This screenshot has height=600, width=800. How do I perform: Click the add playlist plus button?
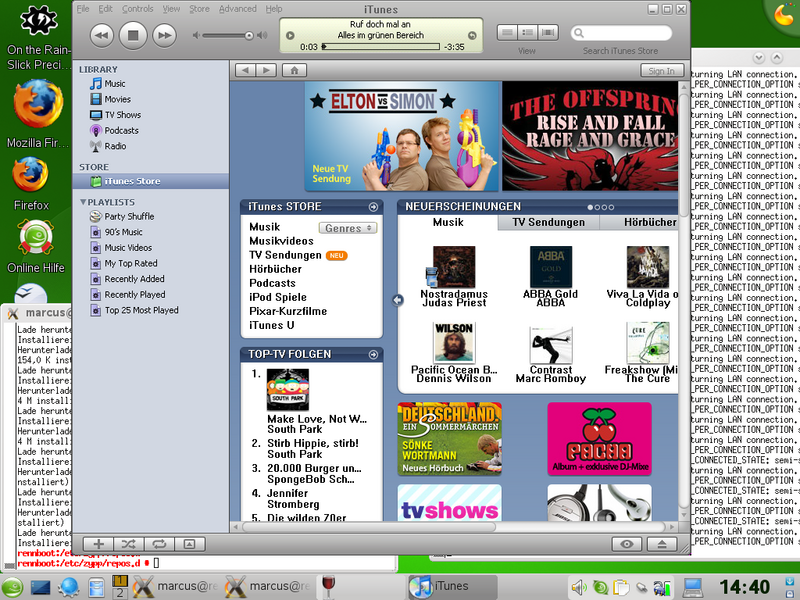(98, 544)
